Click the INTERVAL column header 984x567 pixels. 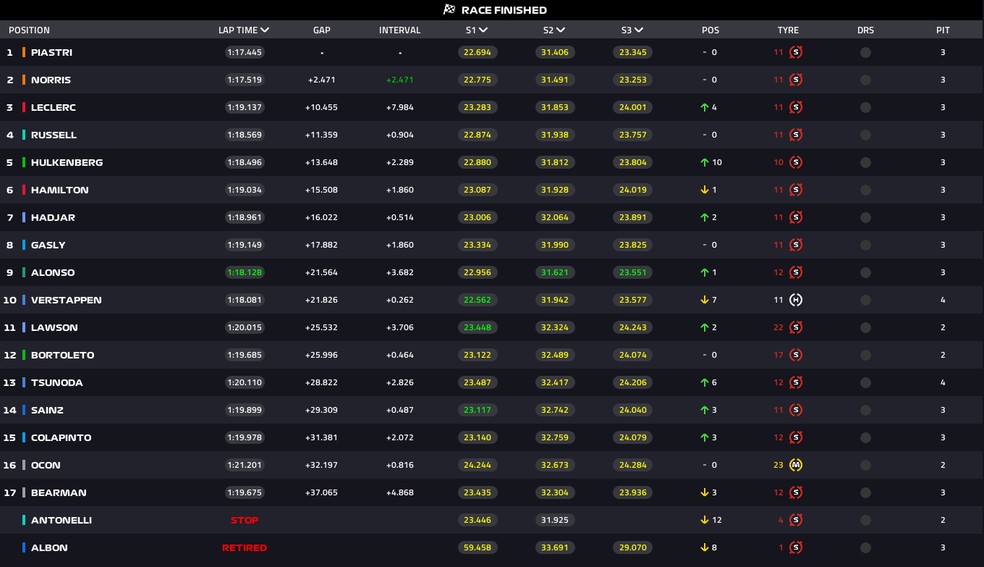(x=400, y=30)
